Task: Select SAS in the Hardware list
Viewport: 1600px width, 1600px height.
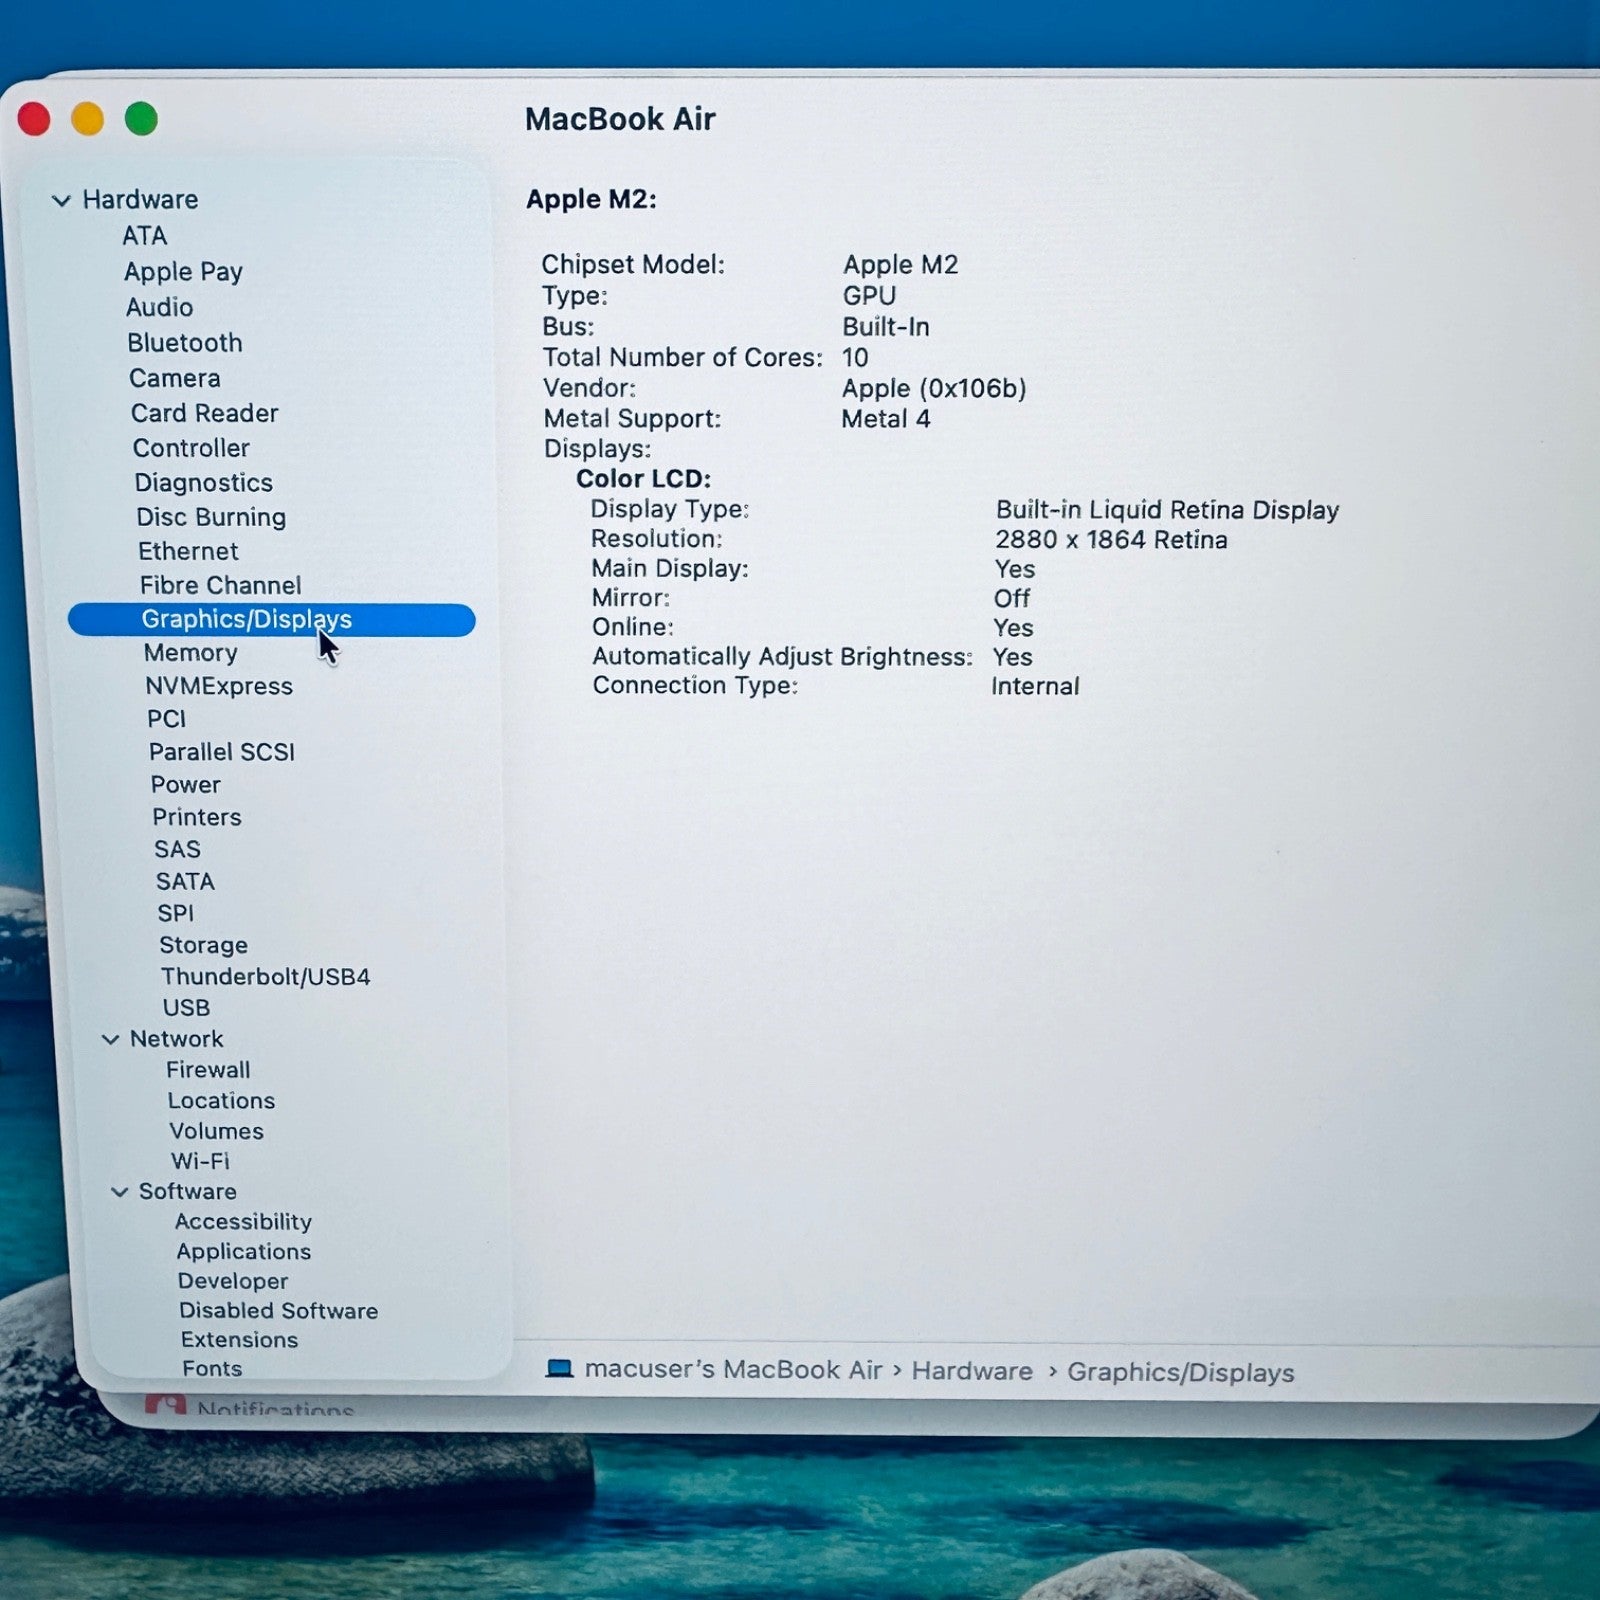Action: 177,849
